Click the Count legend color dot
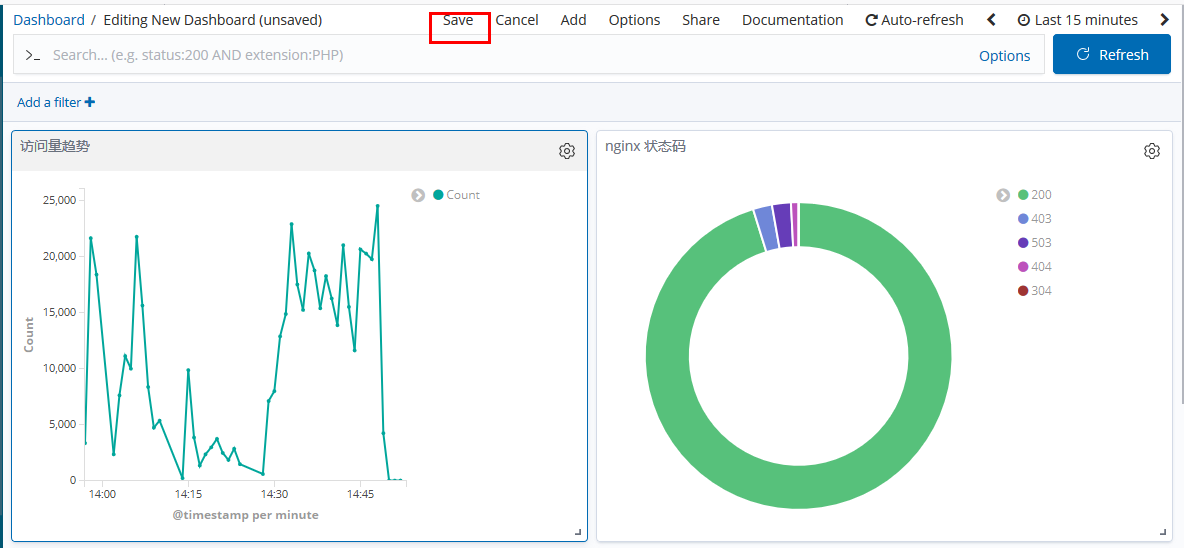Viewport: 1184px width, 548px height. click(x=438, y=195)
